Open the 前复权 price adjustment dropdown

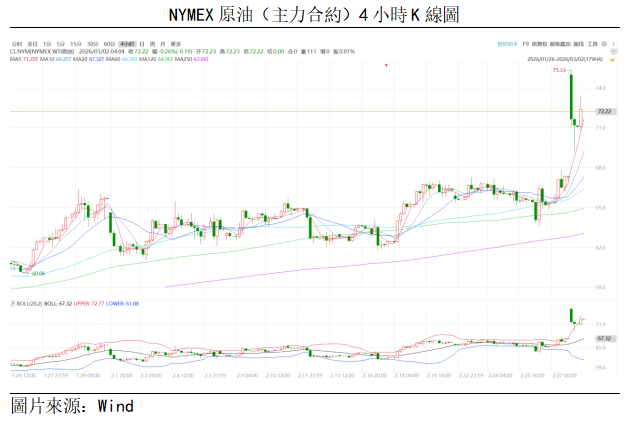coord(539,44)
